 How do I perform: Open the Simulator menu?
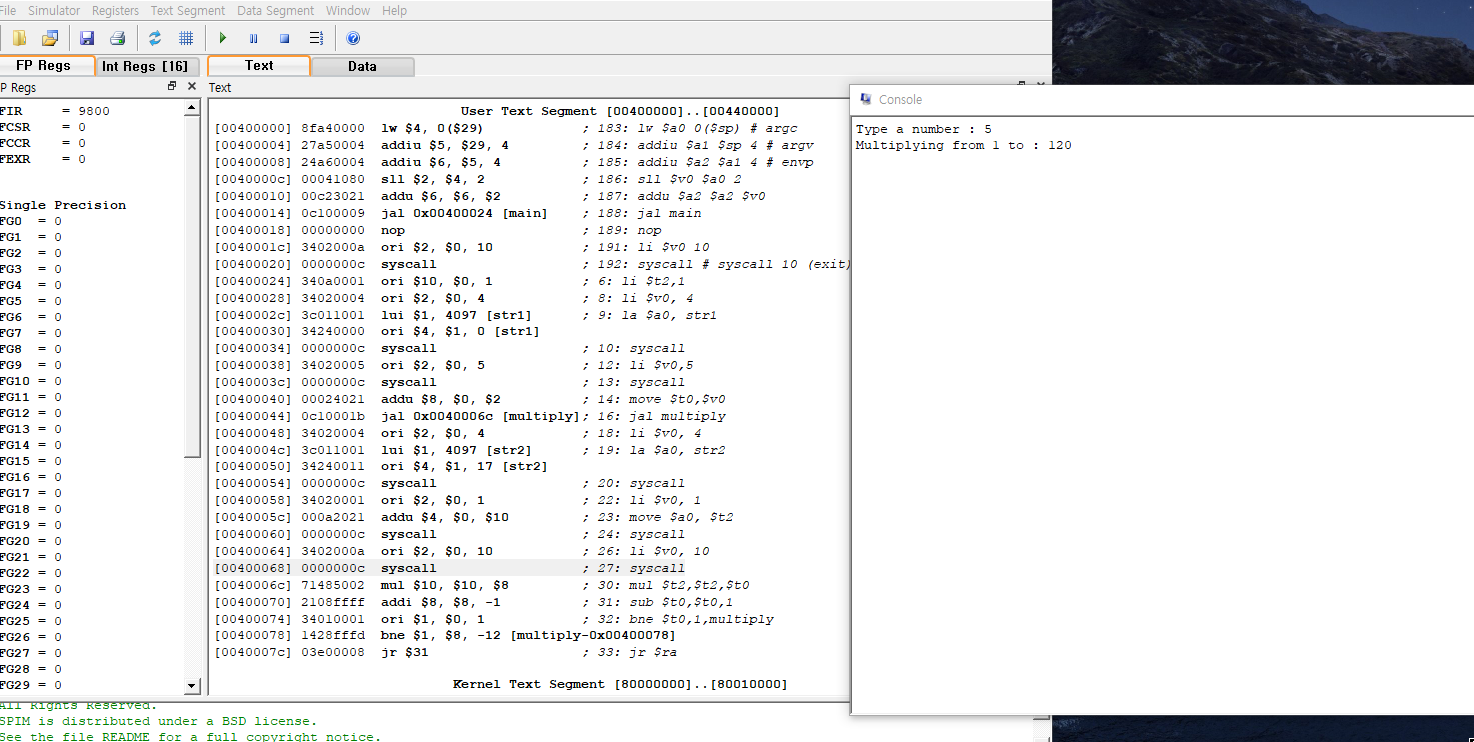(54, 11)
